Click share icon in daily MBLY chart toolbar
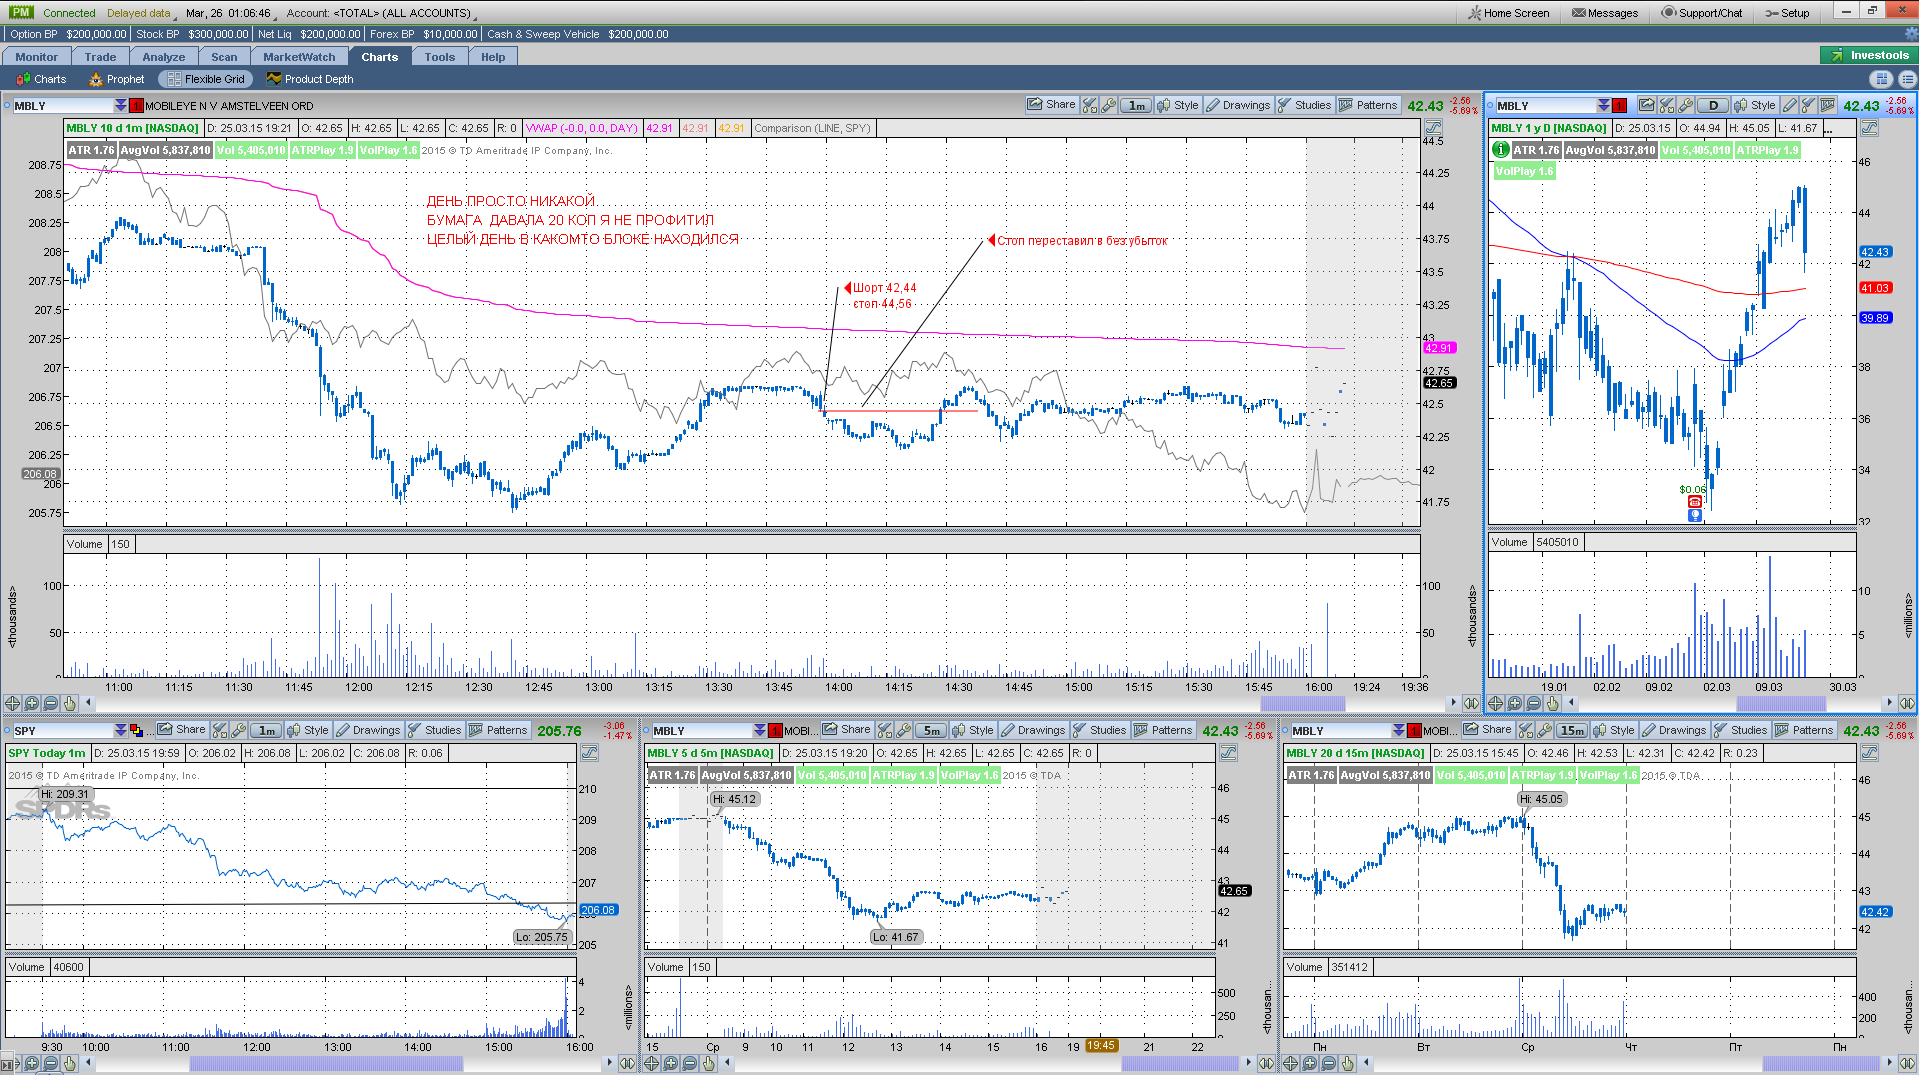The width and height of the screenshot is (1919, 1075). tap(1647, 105)
